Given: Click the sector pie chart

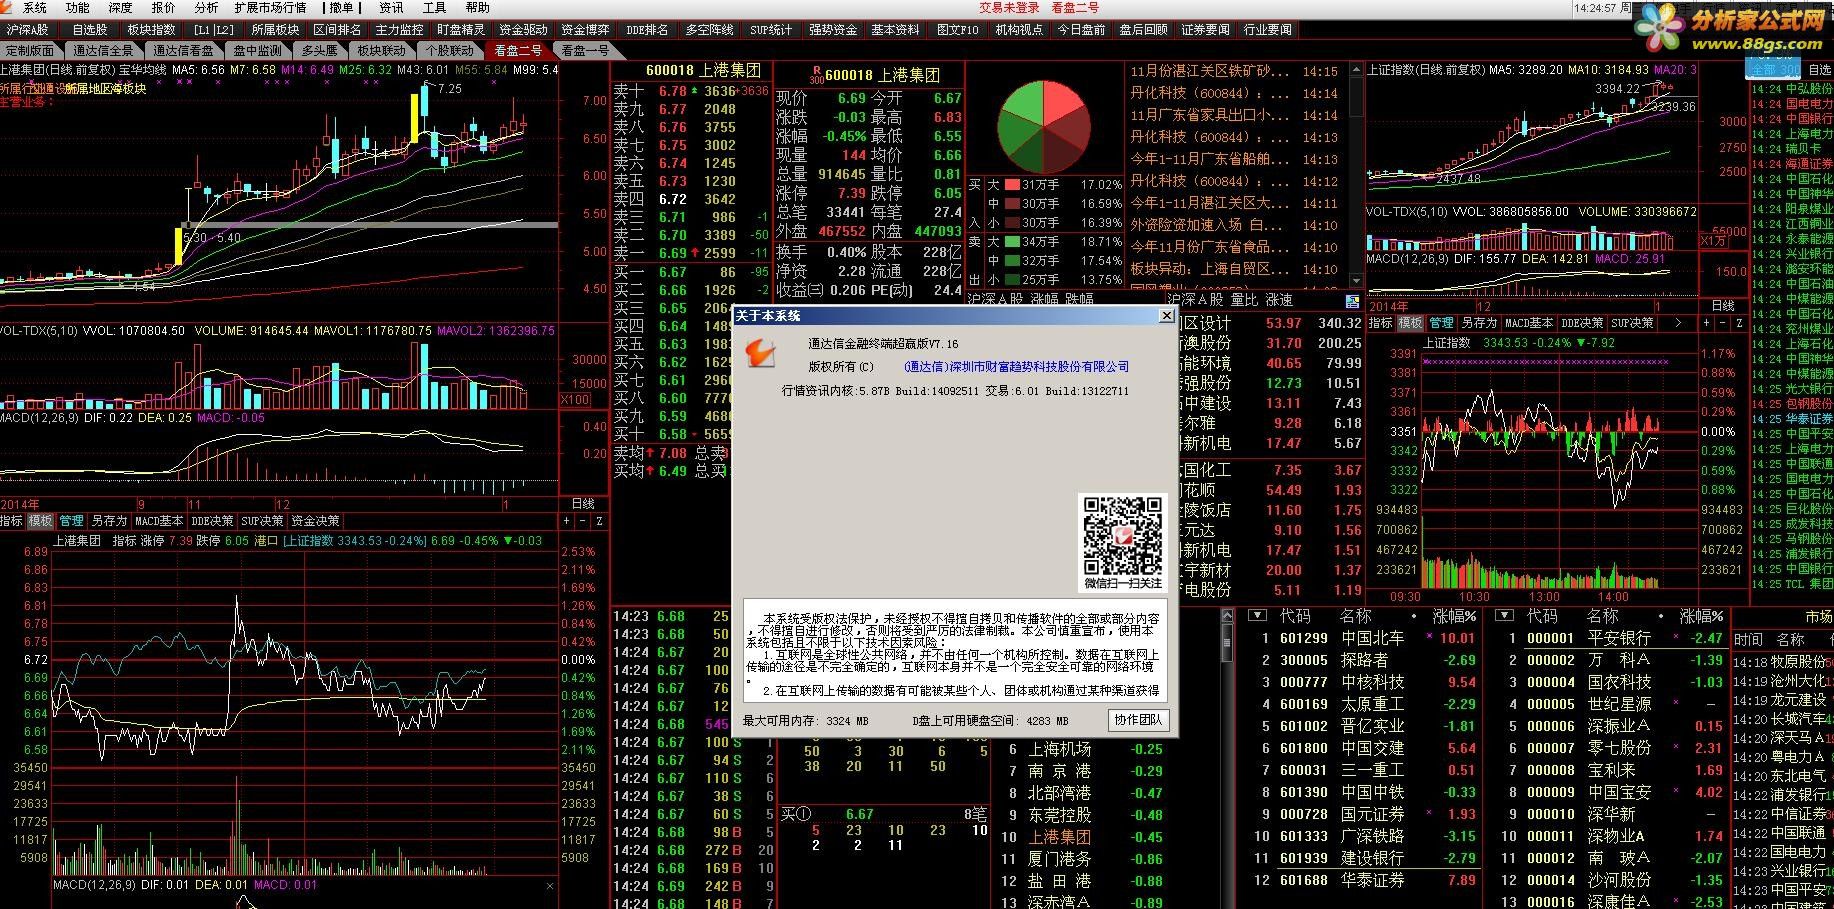Looking at the screenshot, I should pyautogui.click(x=1044, y=126).
